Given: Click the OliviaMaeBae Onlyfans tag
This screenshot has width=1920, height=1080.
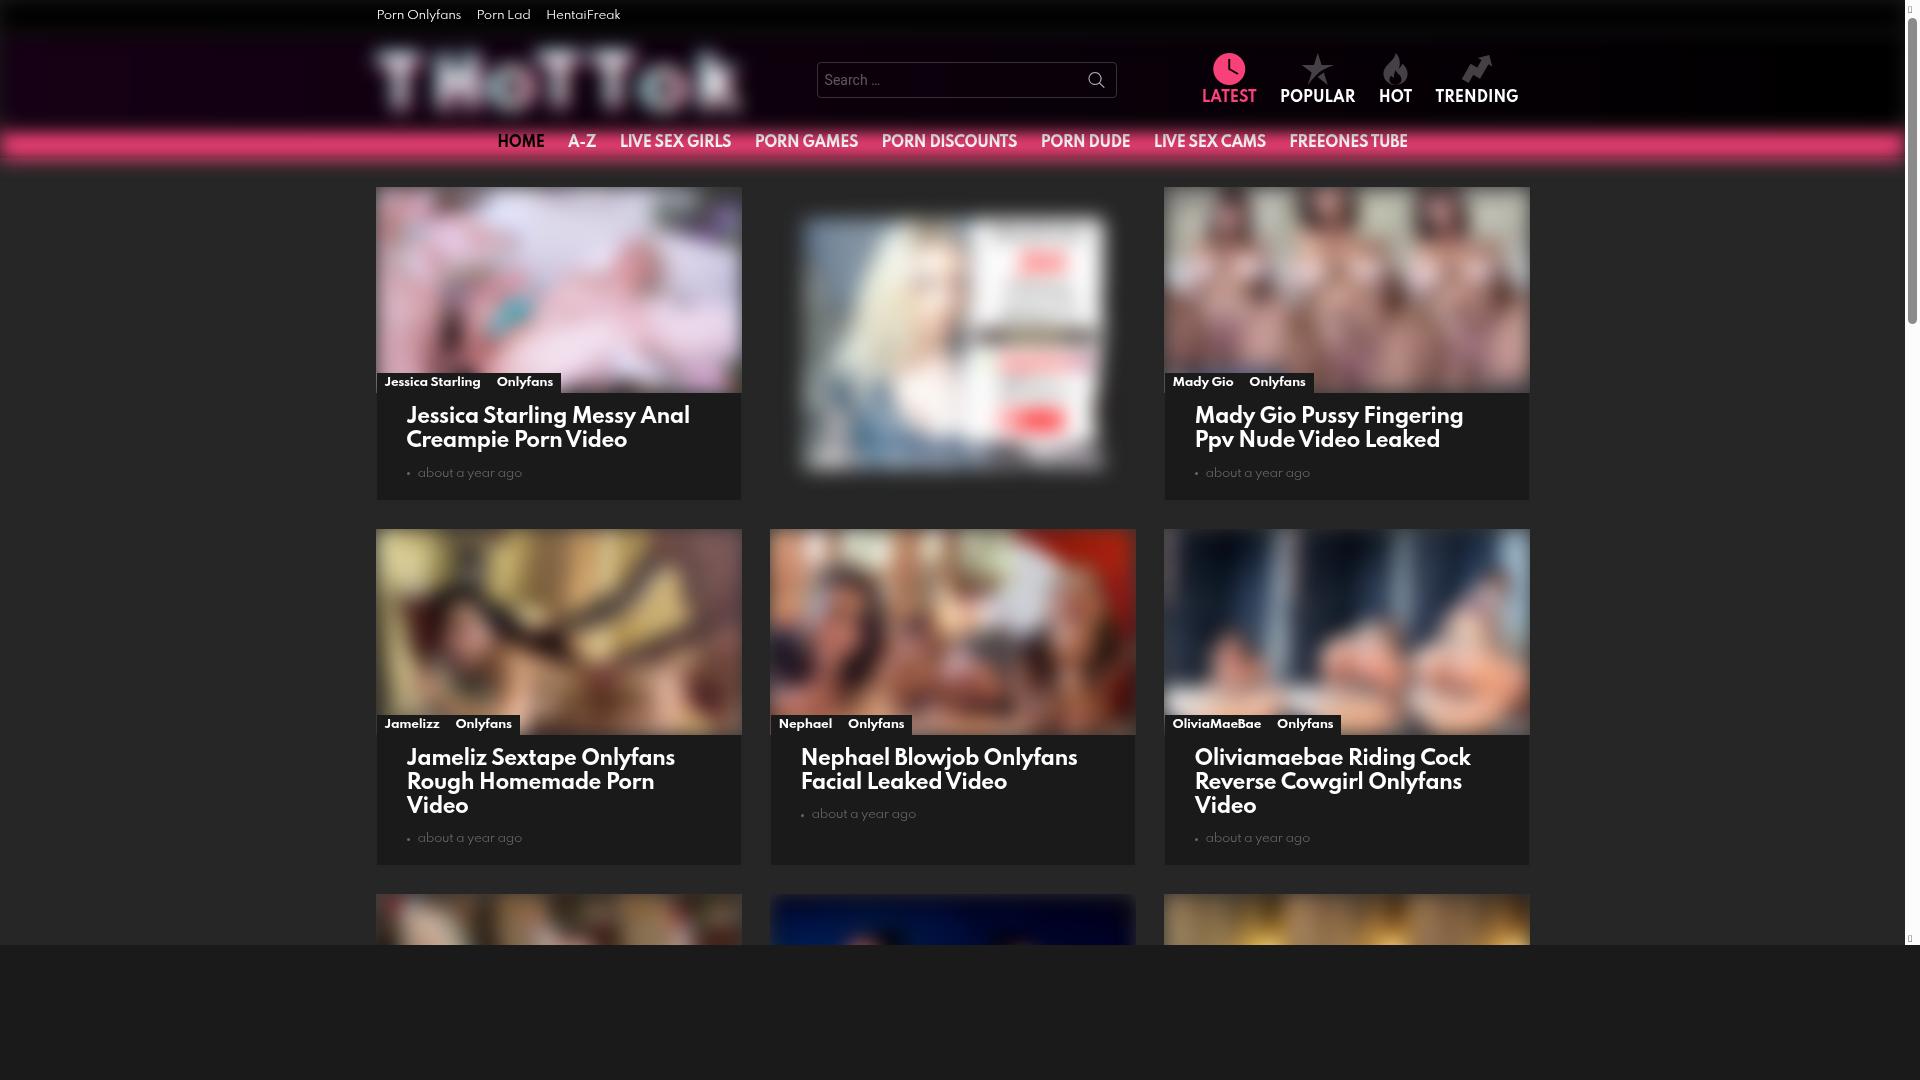Looking at the screenshot, I should [1305, 724].
